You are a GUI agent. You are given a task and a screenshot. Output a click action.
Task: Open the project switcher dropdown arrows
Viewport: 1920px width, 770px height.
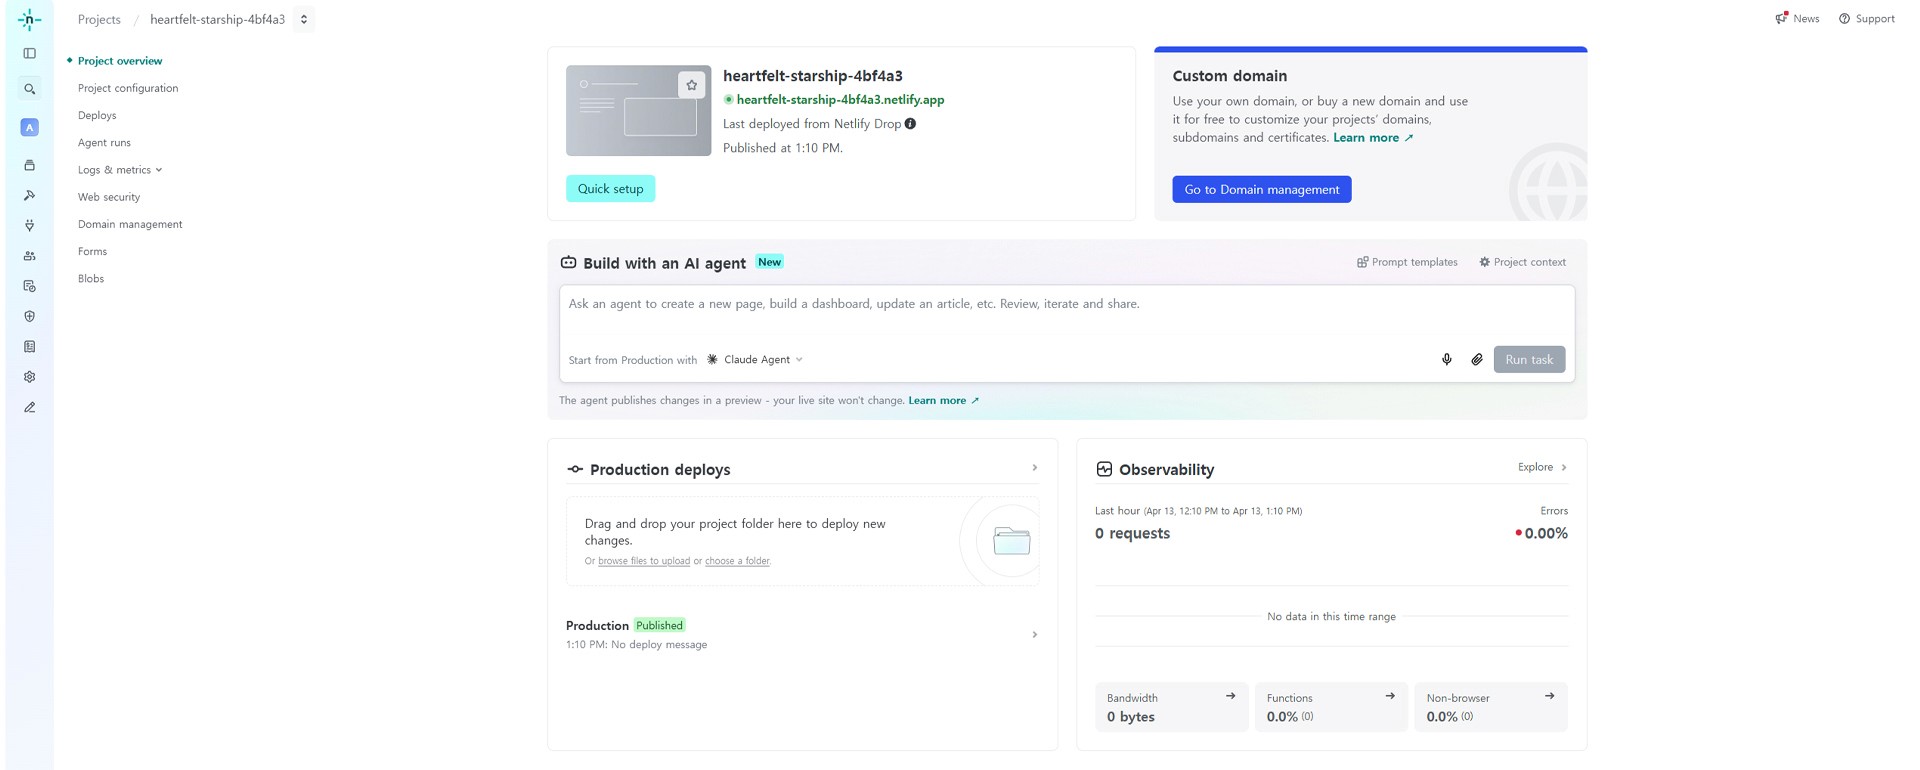point(304,19)
